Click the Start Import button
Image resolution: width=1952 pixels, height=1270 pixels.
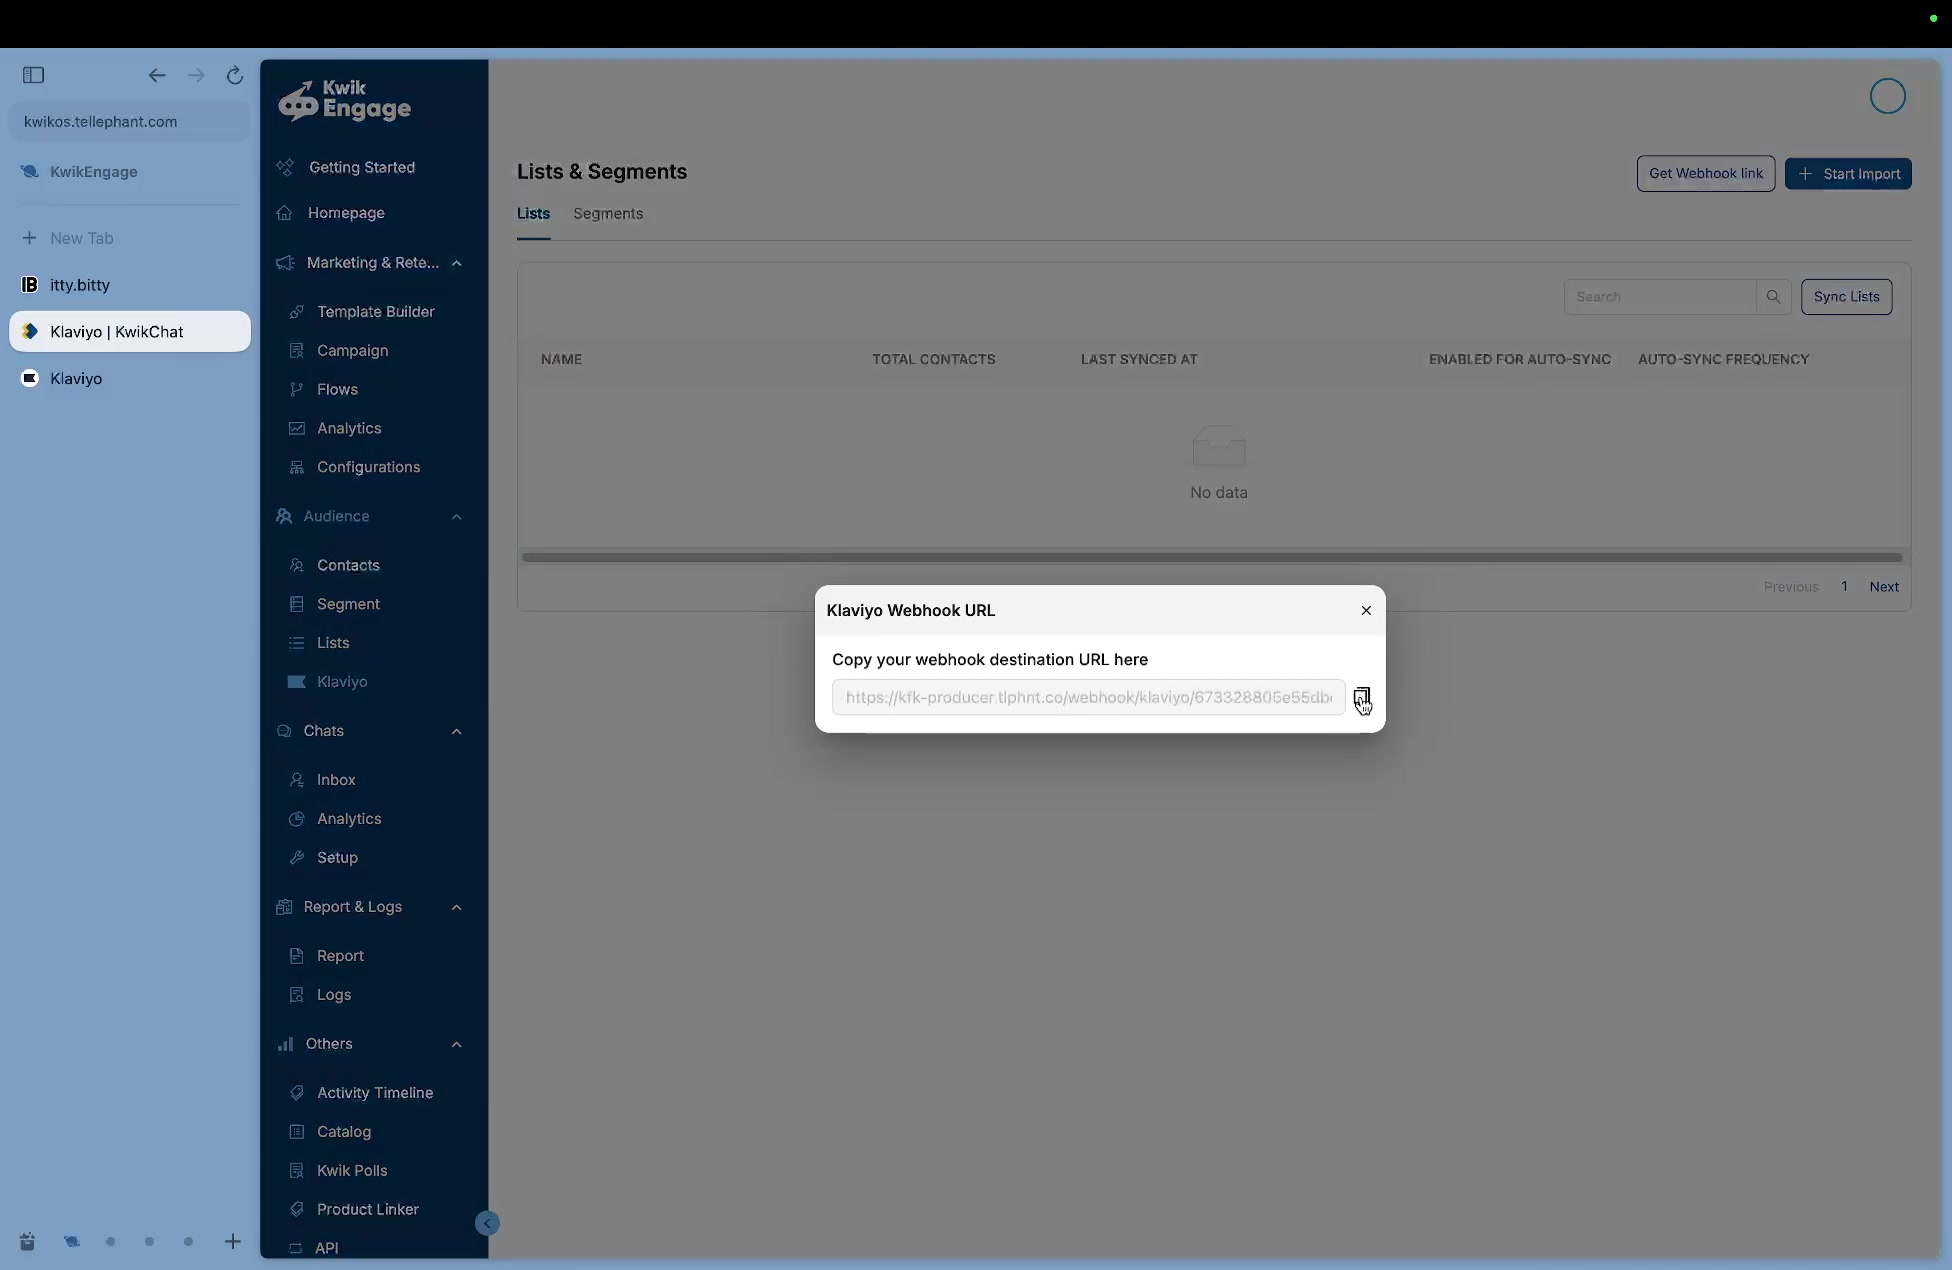tap(1848, 174)
